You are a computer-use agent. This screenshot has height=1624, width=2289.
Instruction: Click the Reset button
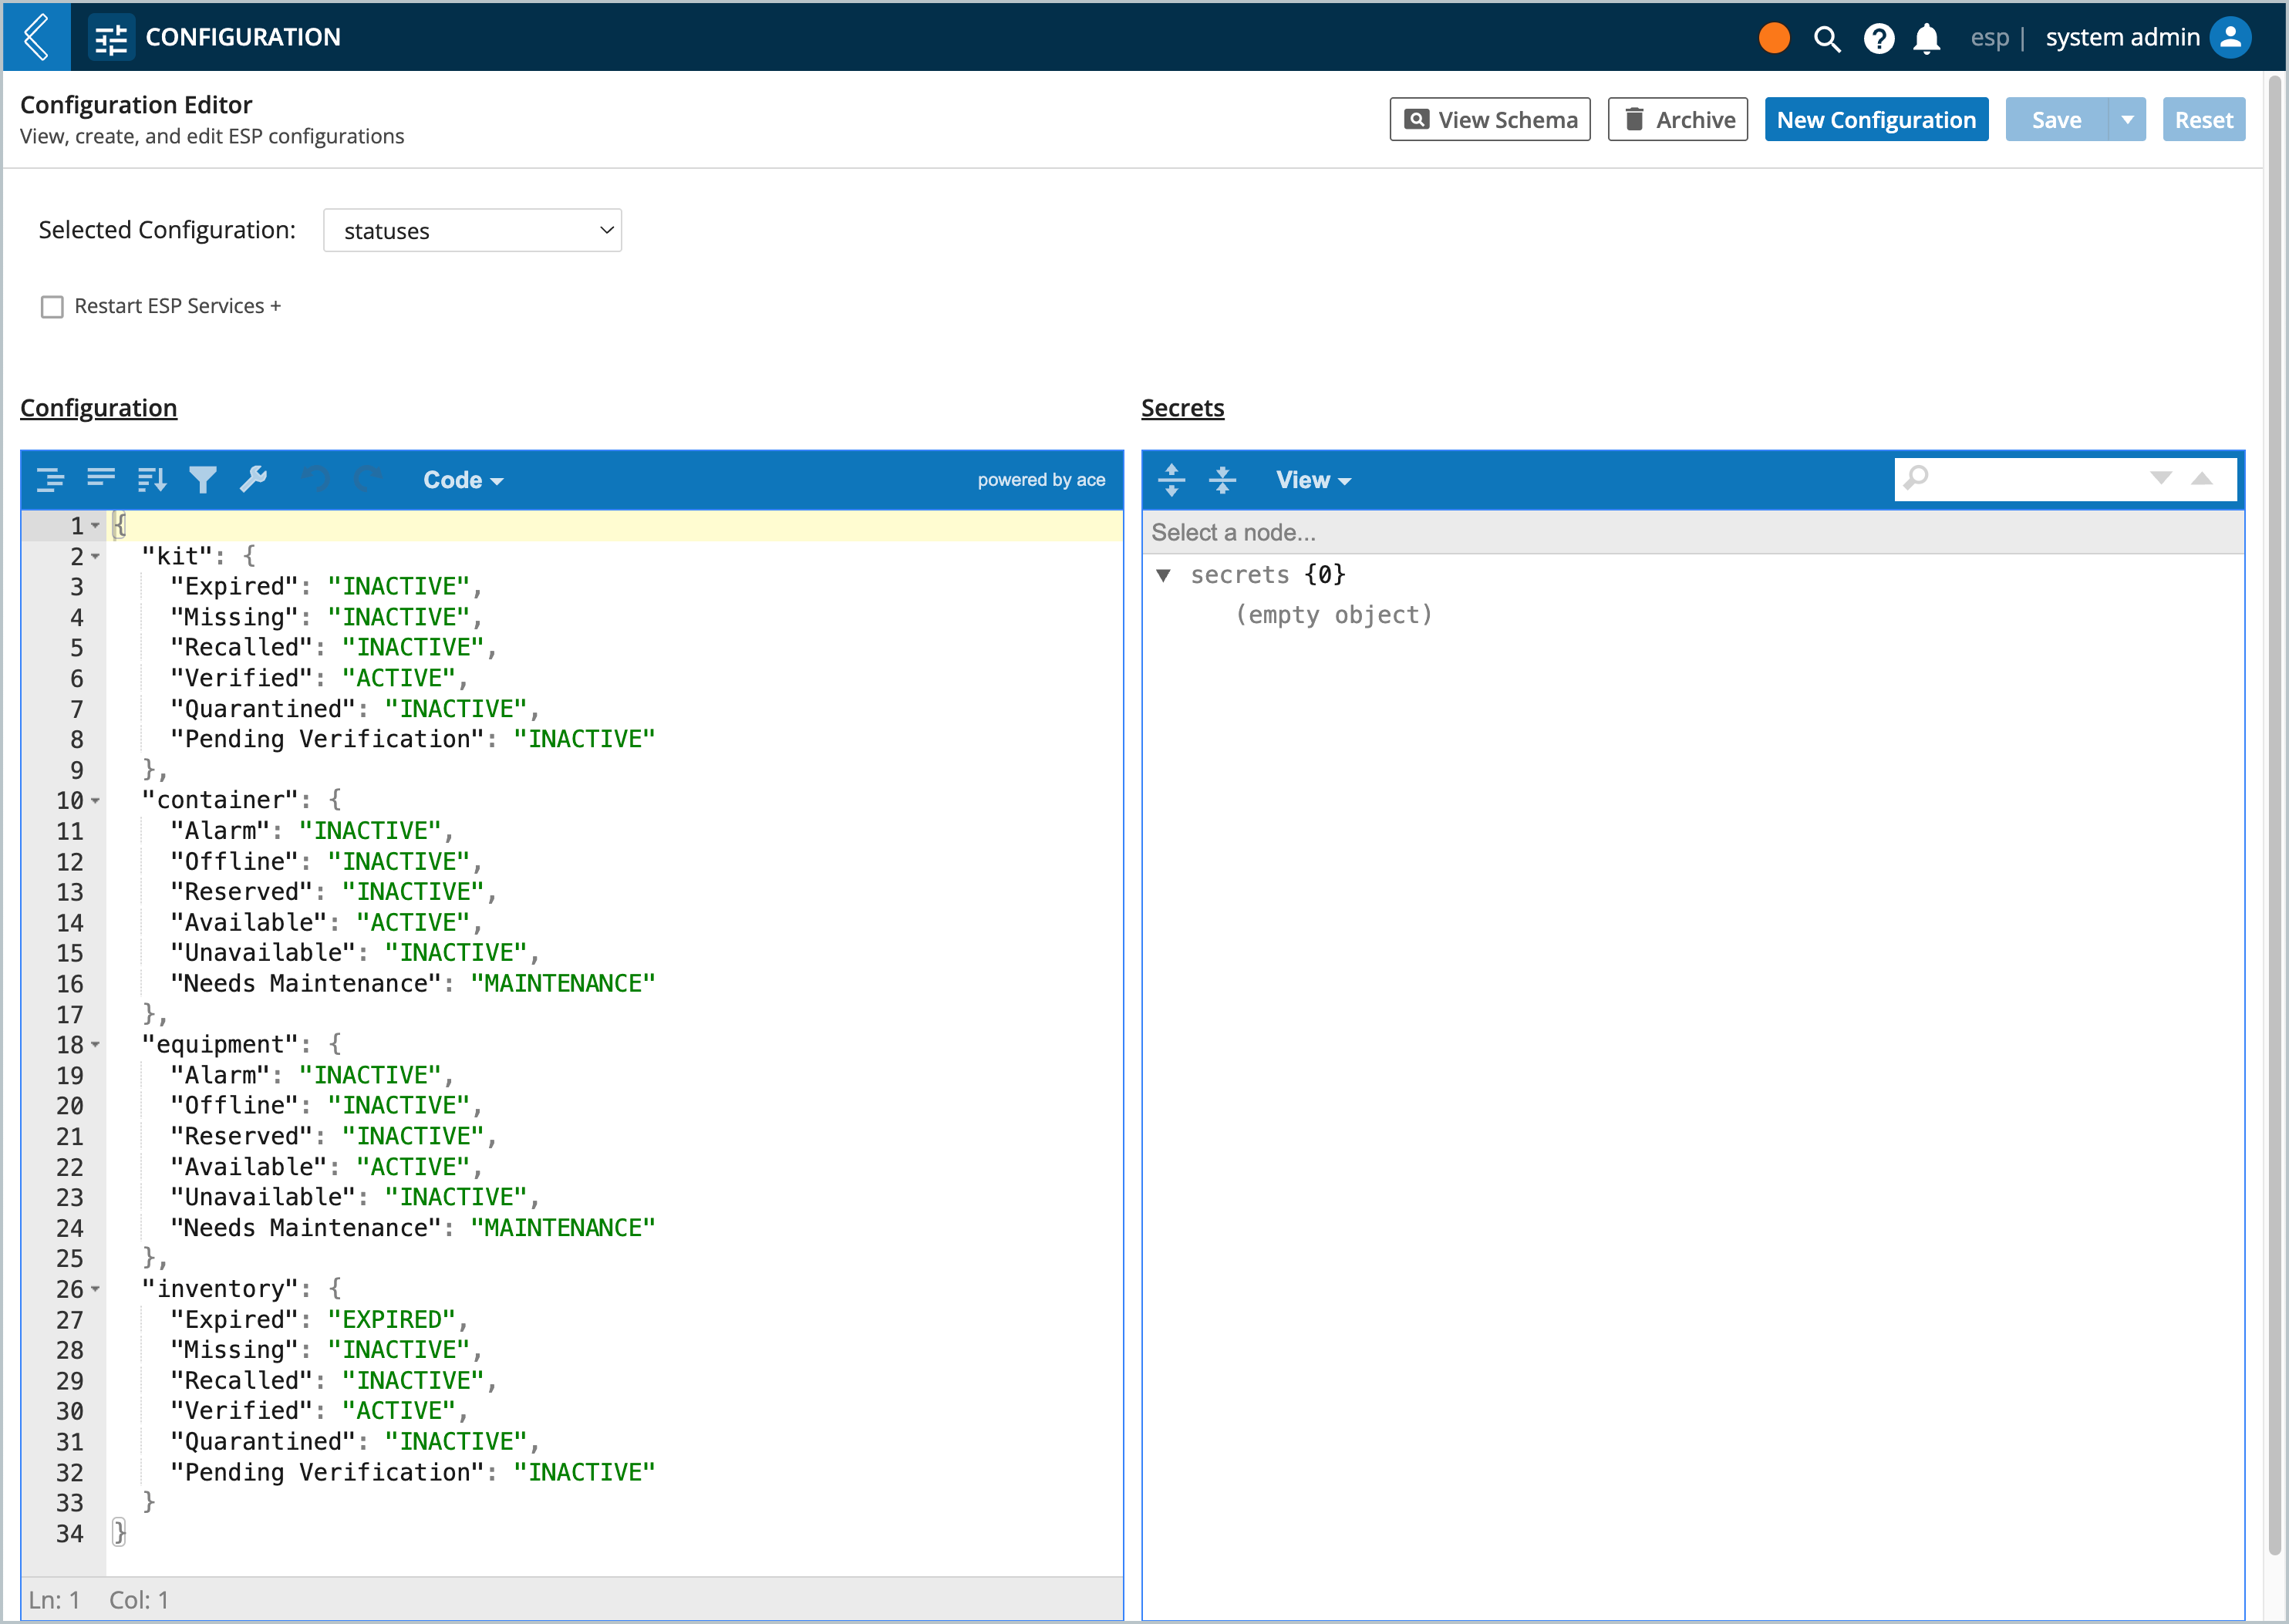2204,120
